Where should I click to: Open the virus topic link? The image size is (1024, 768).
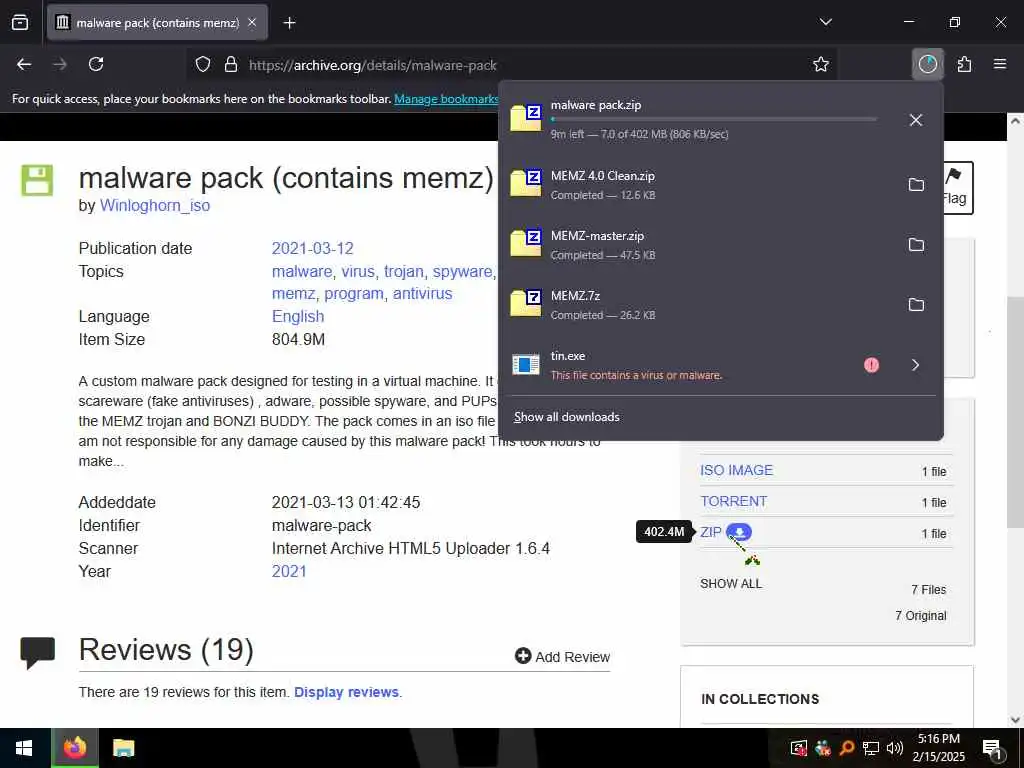click(358, 271)
